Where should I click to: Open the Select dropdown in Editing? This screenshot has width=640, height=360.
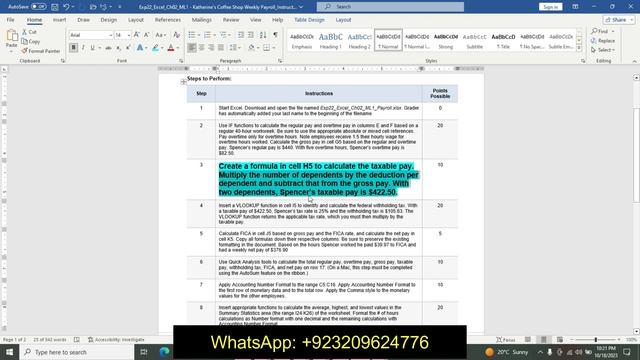coord(603,50)
